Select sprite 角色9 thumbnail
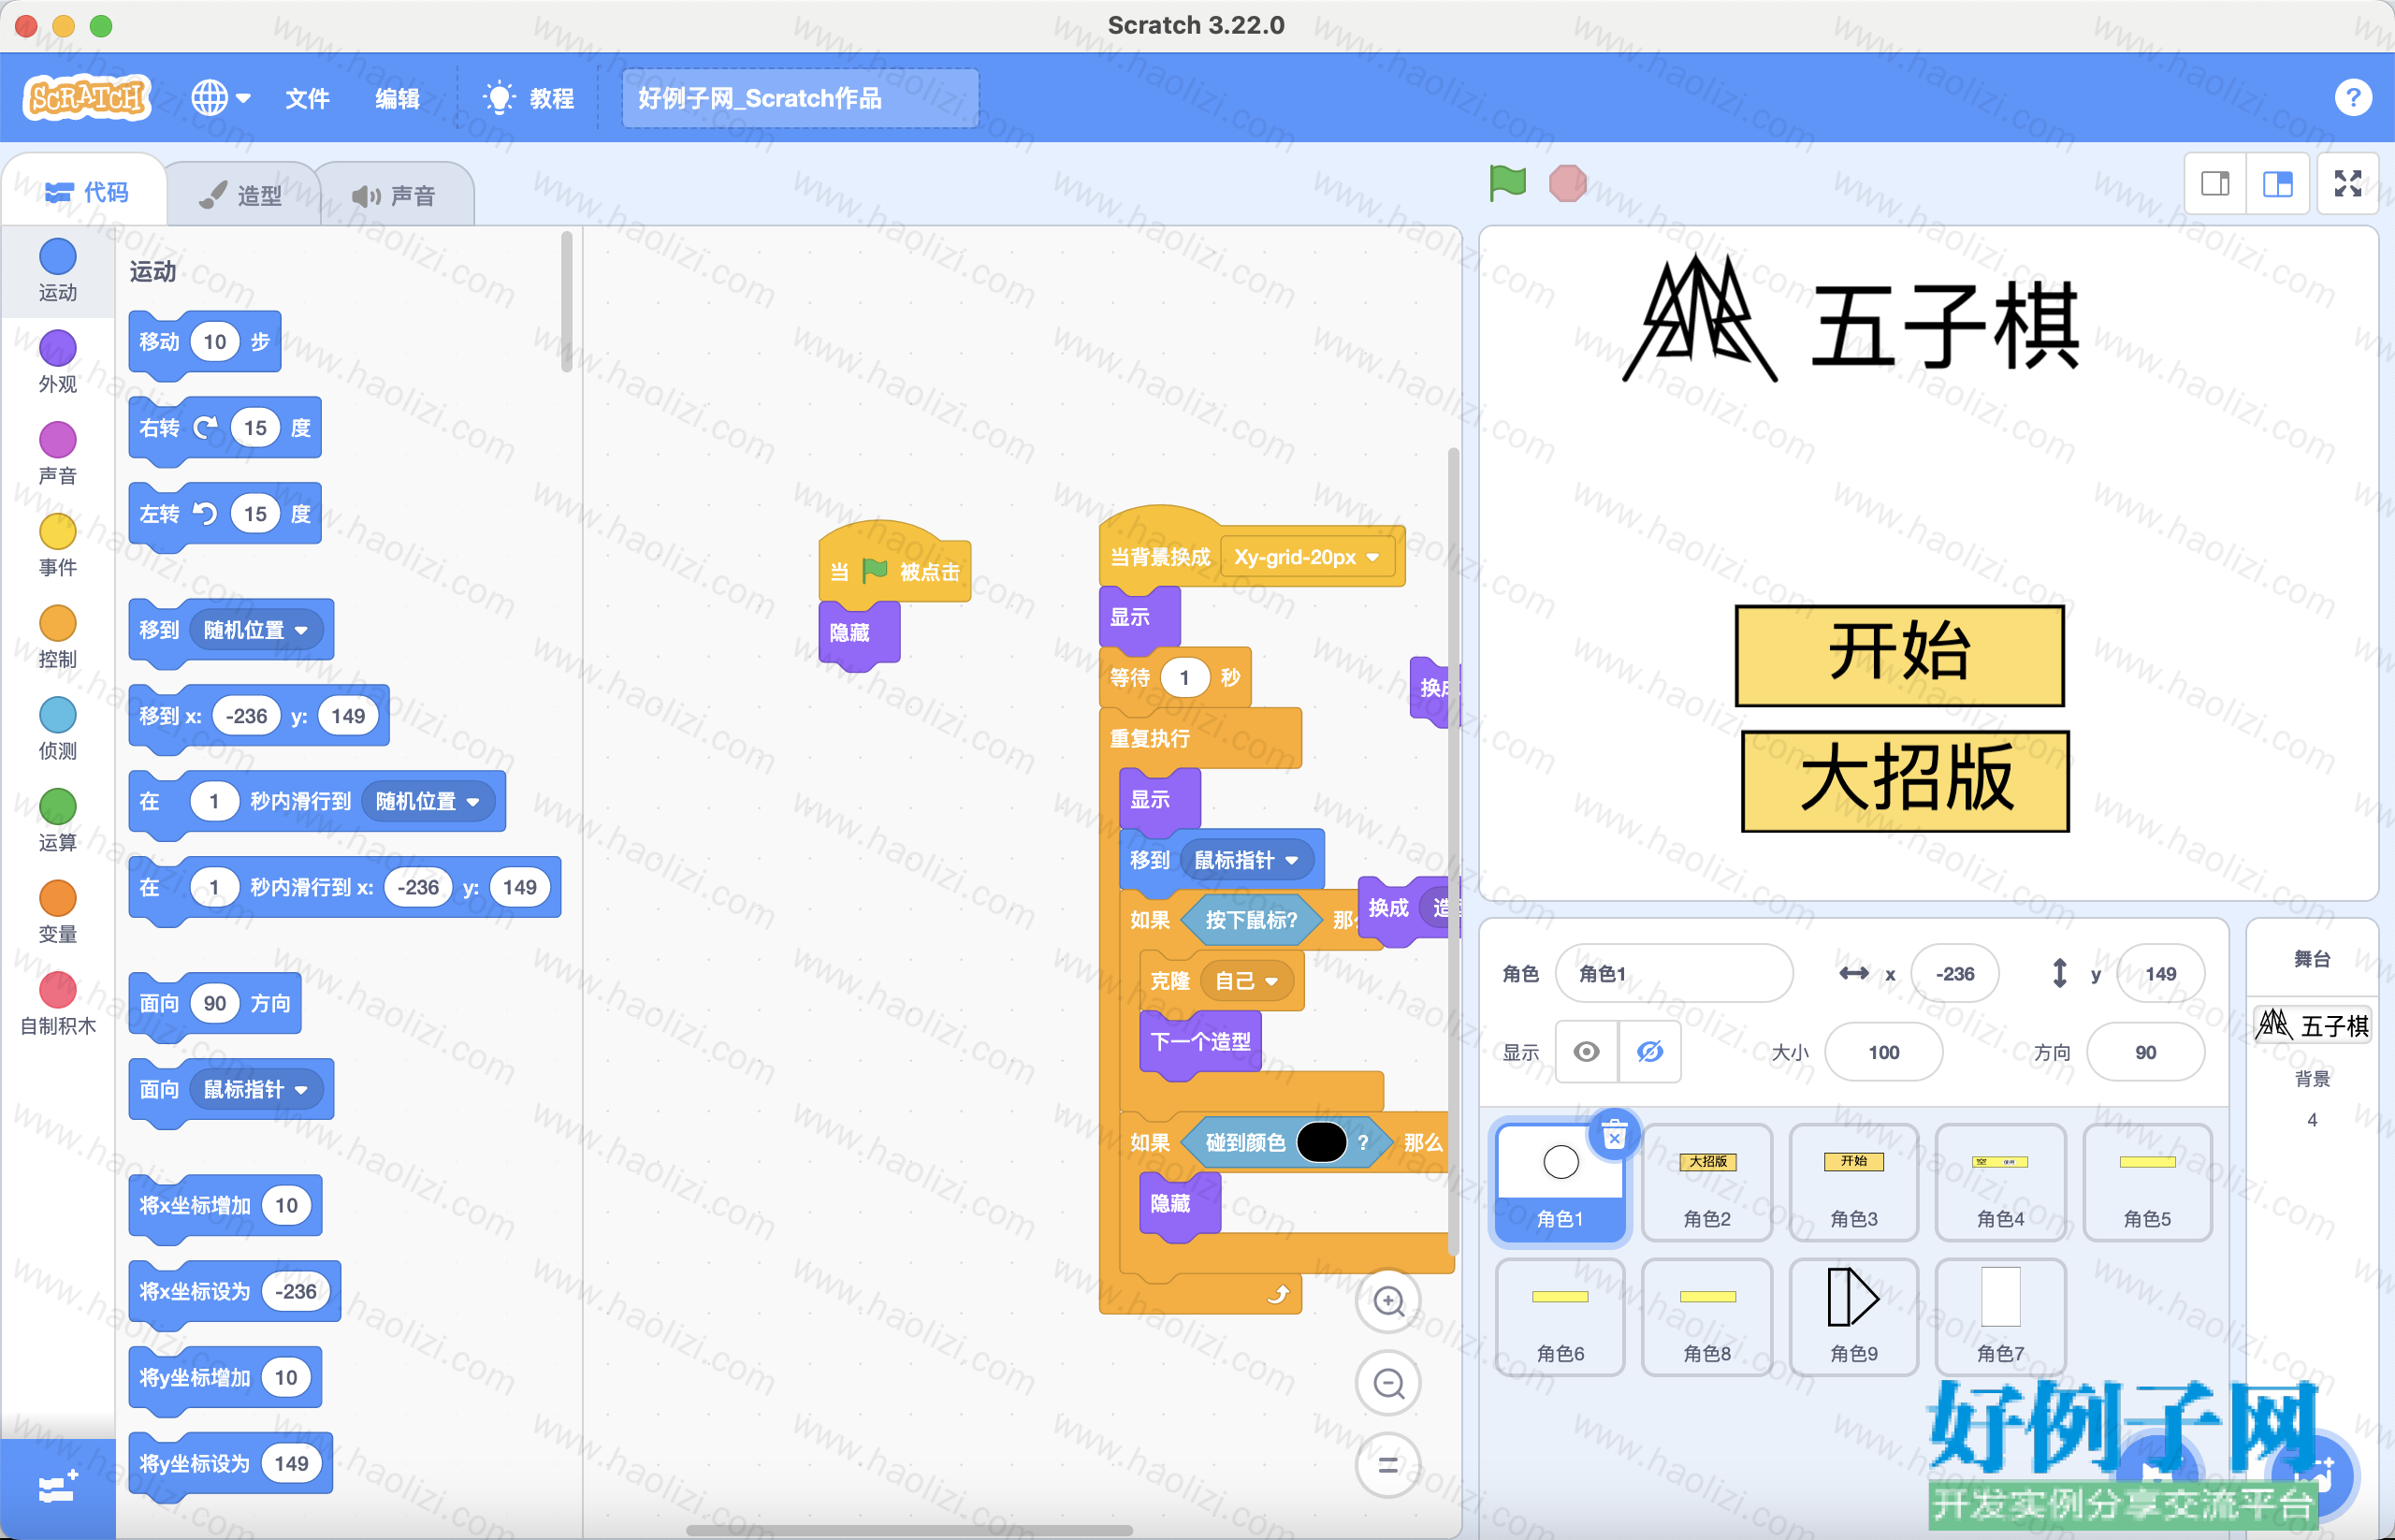Screen dimensions: 2395x1540 (x=1854, y=1316)
